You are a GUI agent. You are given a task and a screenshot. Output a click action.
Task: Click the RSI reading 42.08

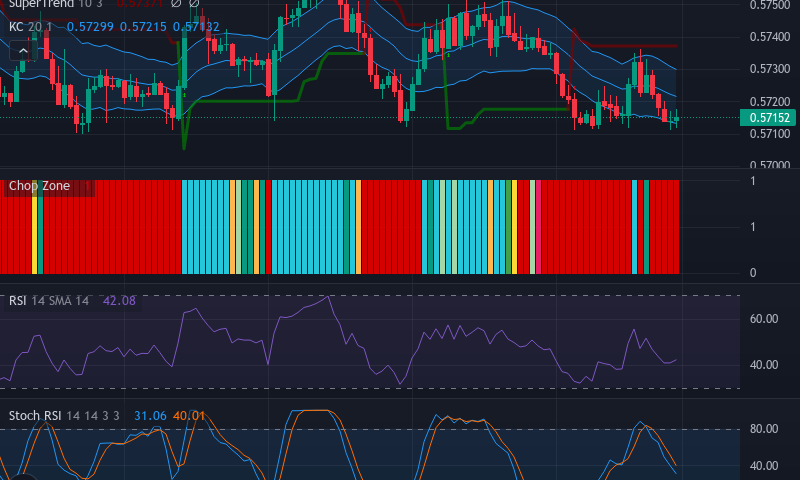click(119, 301)
